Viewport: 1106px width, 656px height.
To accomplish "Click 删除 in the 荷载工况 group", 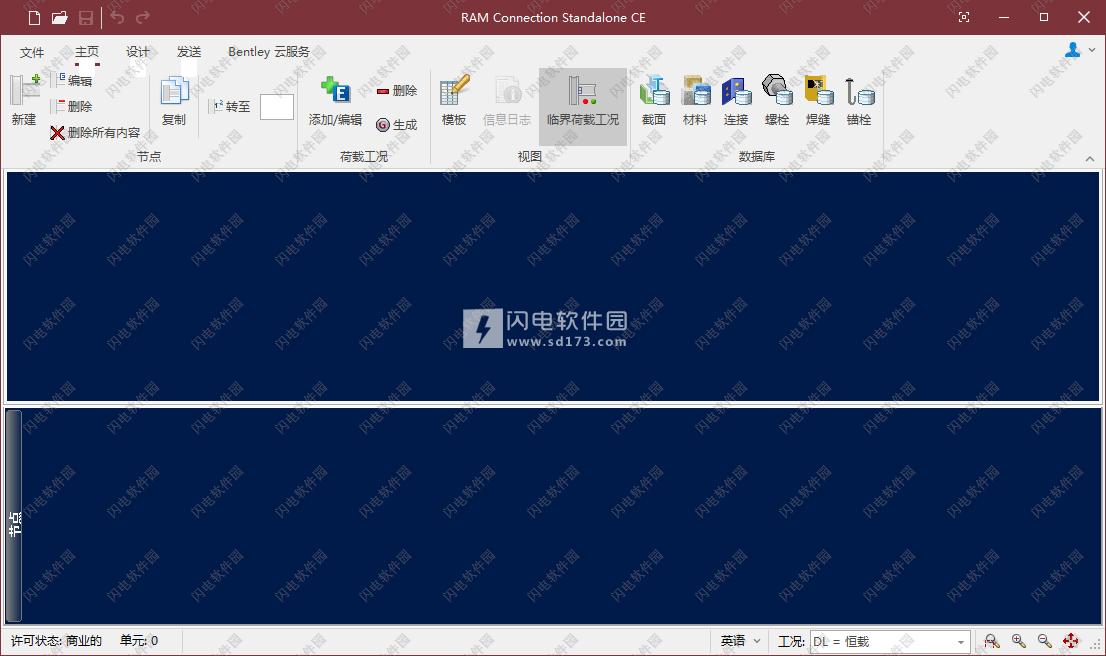I will 397,90.
